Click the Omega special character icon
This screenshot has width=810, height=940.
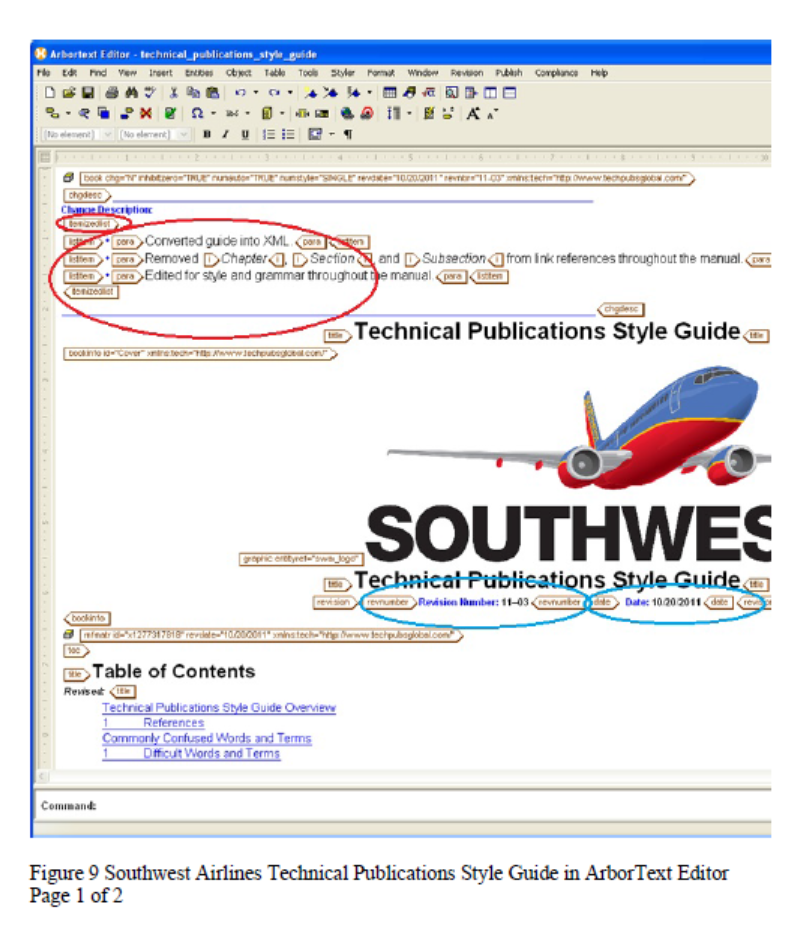point(197,113)
